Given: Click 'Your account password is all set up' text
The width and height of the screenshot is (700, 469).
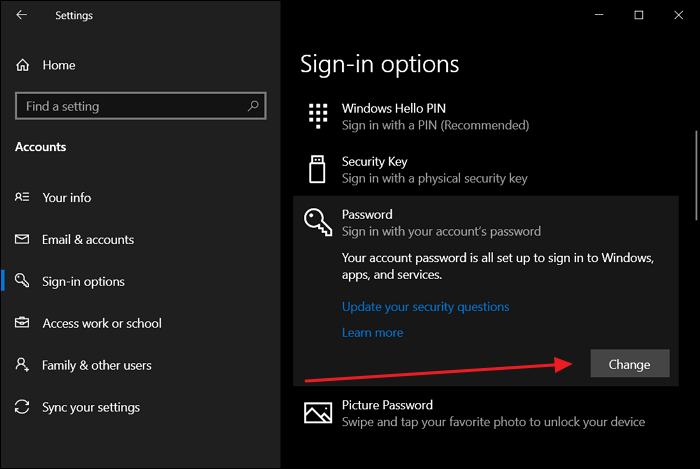Looking at the screenshot, I should (x=498, y=266).
